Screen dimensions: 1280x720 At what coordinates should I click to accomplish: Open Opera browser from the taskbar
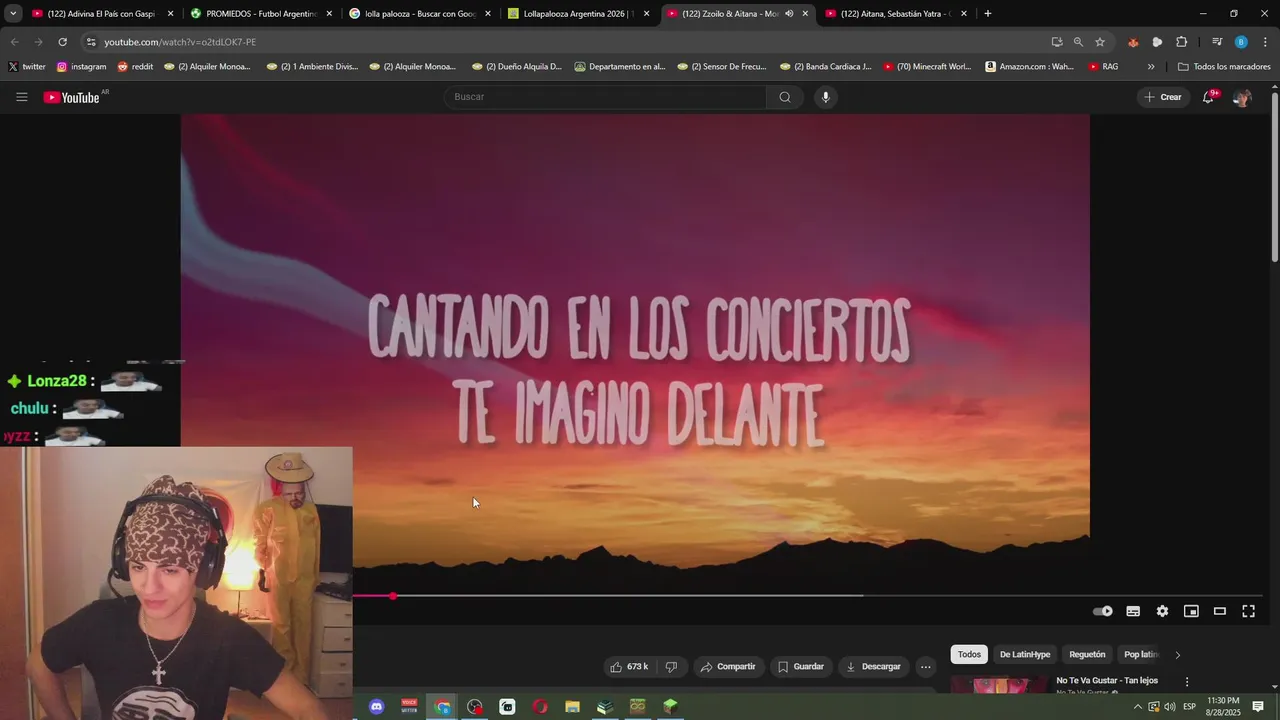tap(540, 707)
